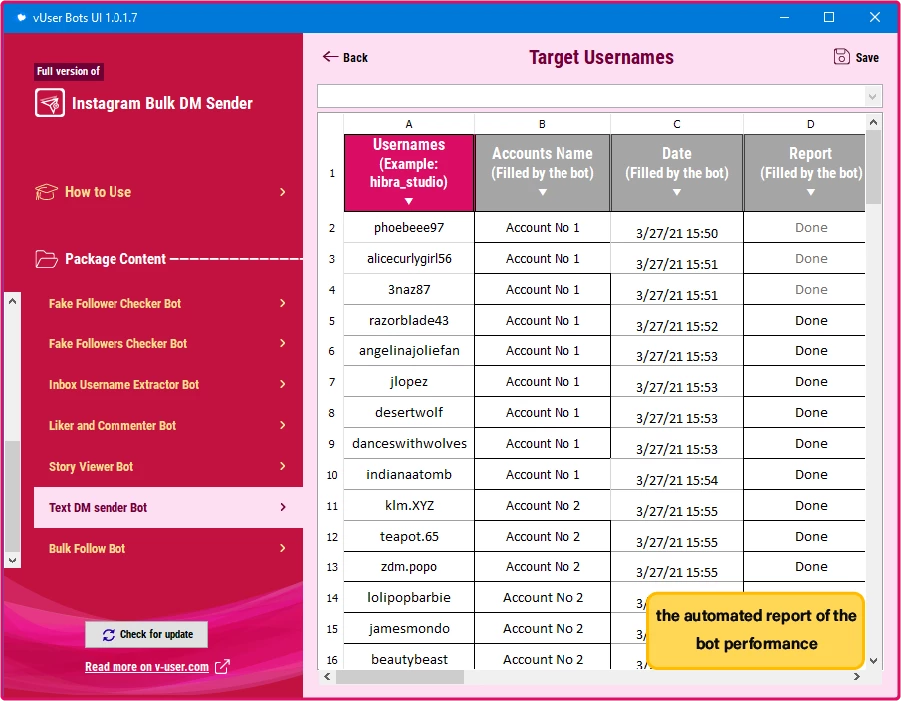Expand Text DM sender Bot chevron

point(283,507)
